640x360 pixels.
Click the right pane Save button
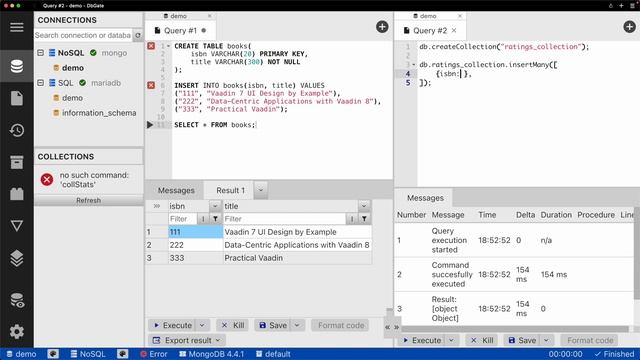pos(522,340)
